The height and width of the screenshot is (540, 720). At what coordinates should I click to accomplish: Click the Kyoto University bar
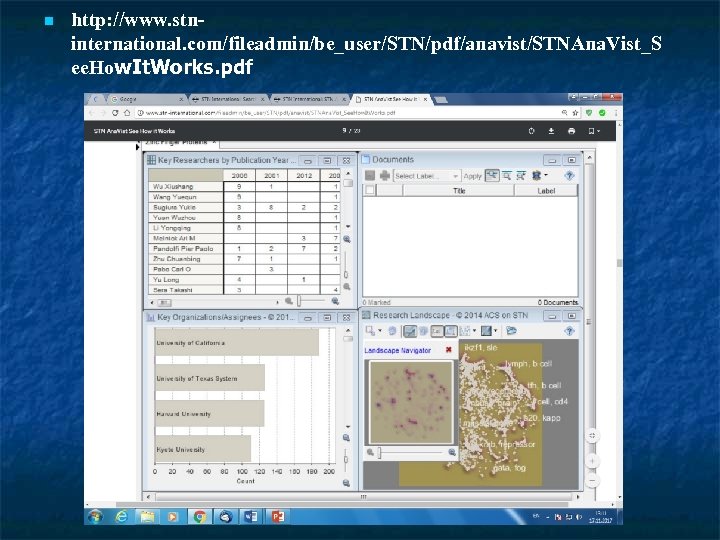point(203,449)
